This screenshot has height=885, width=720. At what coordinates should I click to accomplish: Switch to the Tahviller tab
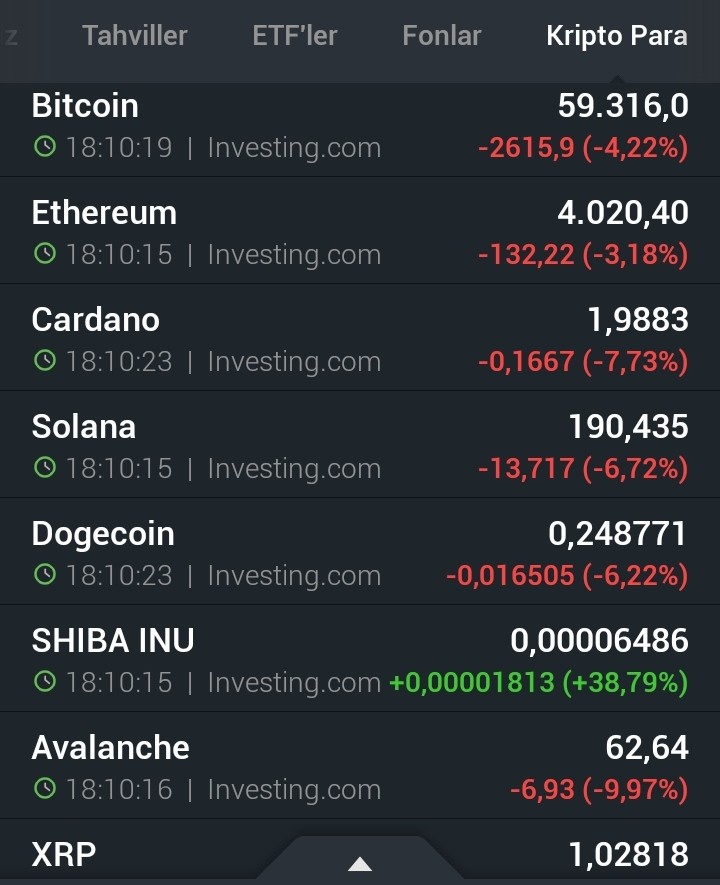point(134,36)
